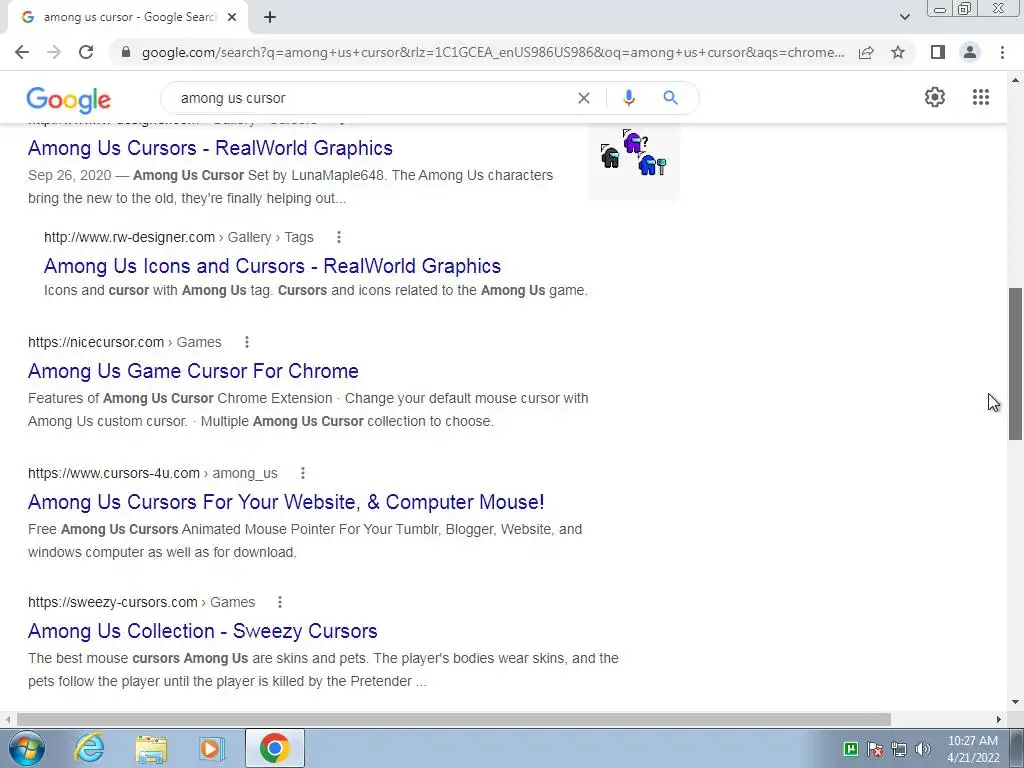Click the address bar URL
Viewport: 1024px width, 768px height.
pos(493,52)
